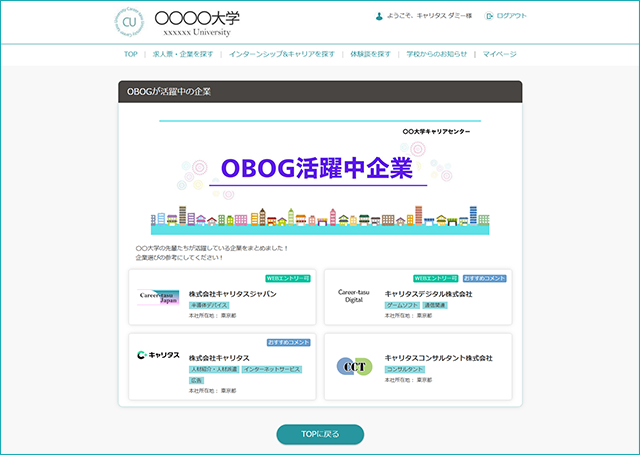640x455 pixels.
Task: Go to the TOP menu item
Action: (x=131, y=54)
